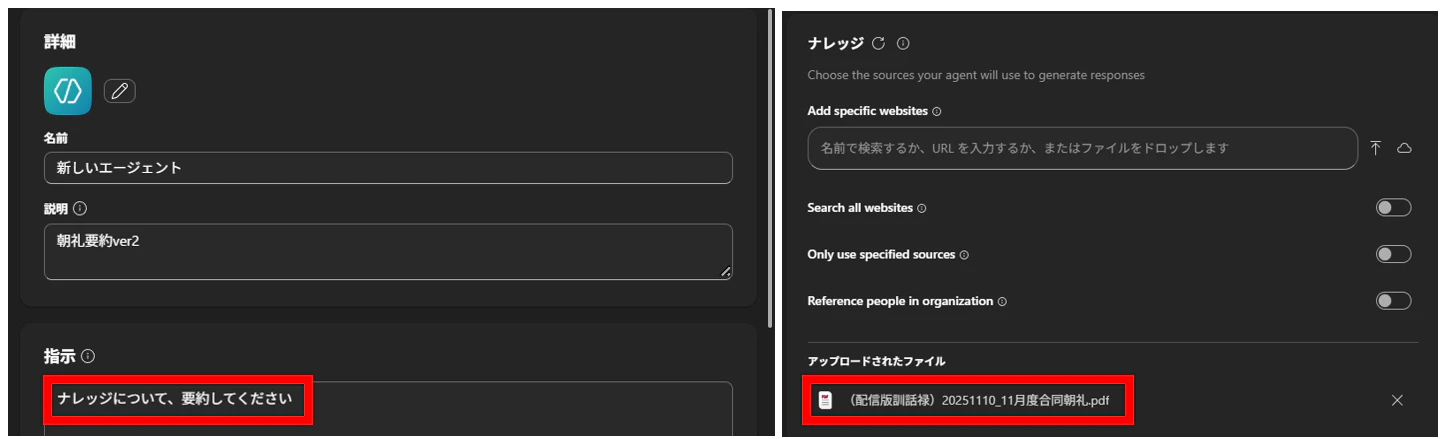Image resolution: width=1441 pixels, height=439 pixels.
Task: Click the upload arrow icon
Action: coord(1376,148)
